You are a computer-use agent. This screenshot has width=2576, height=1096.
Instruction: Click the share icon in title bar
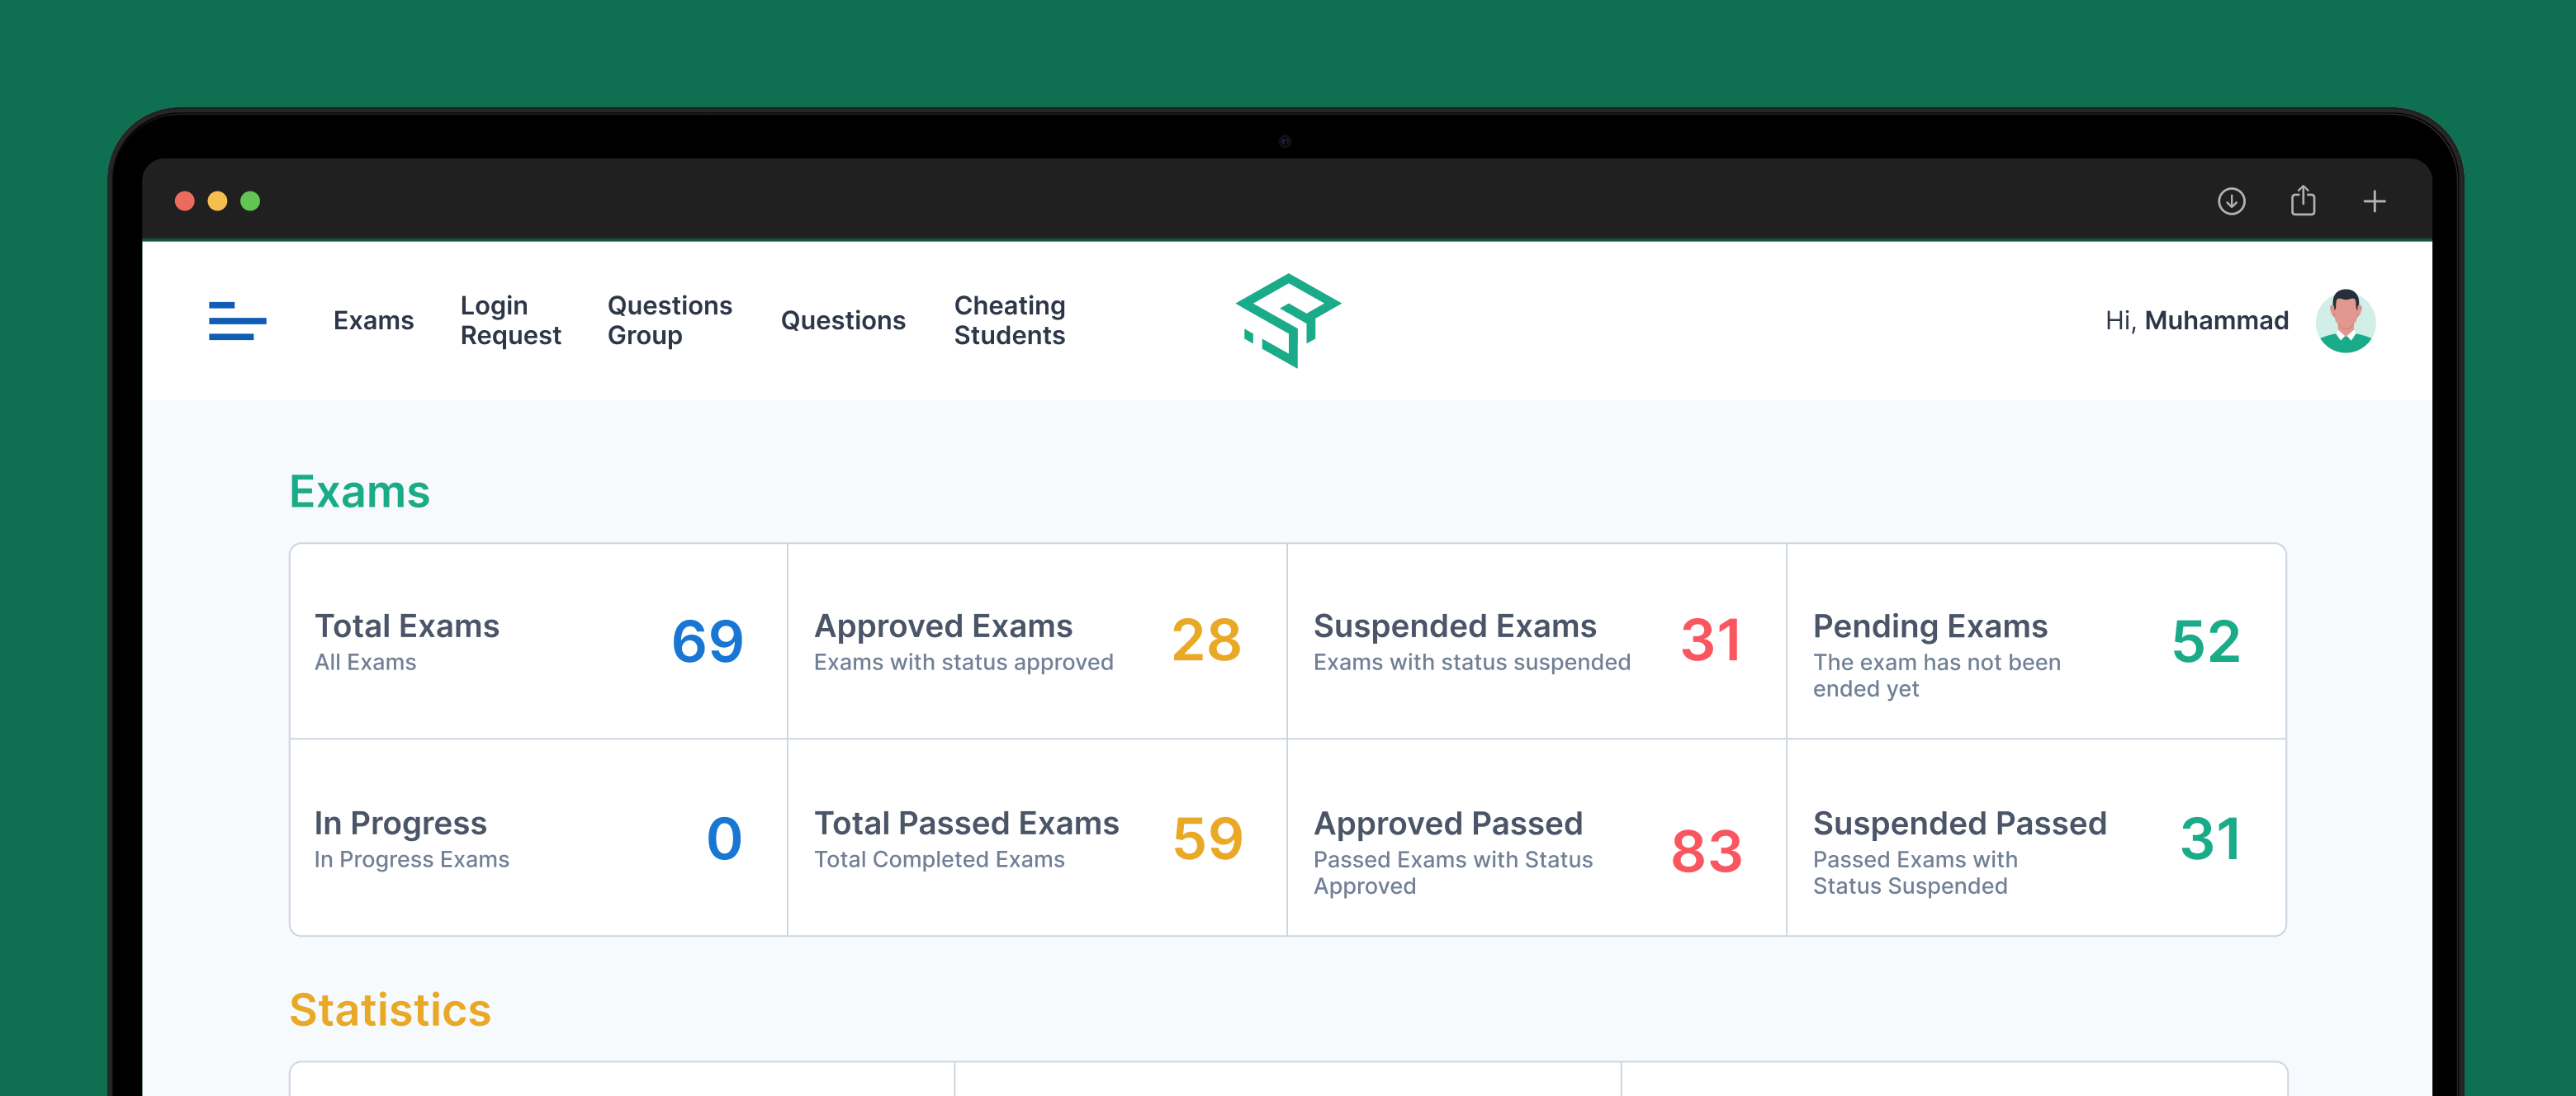(x=2303, y=201)
